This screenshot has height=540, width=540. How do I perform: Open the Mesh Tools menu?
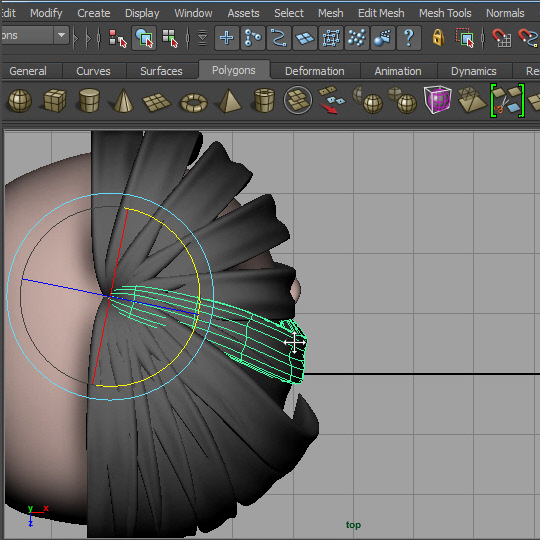click(445, 13)
